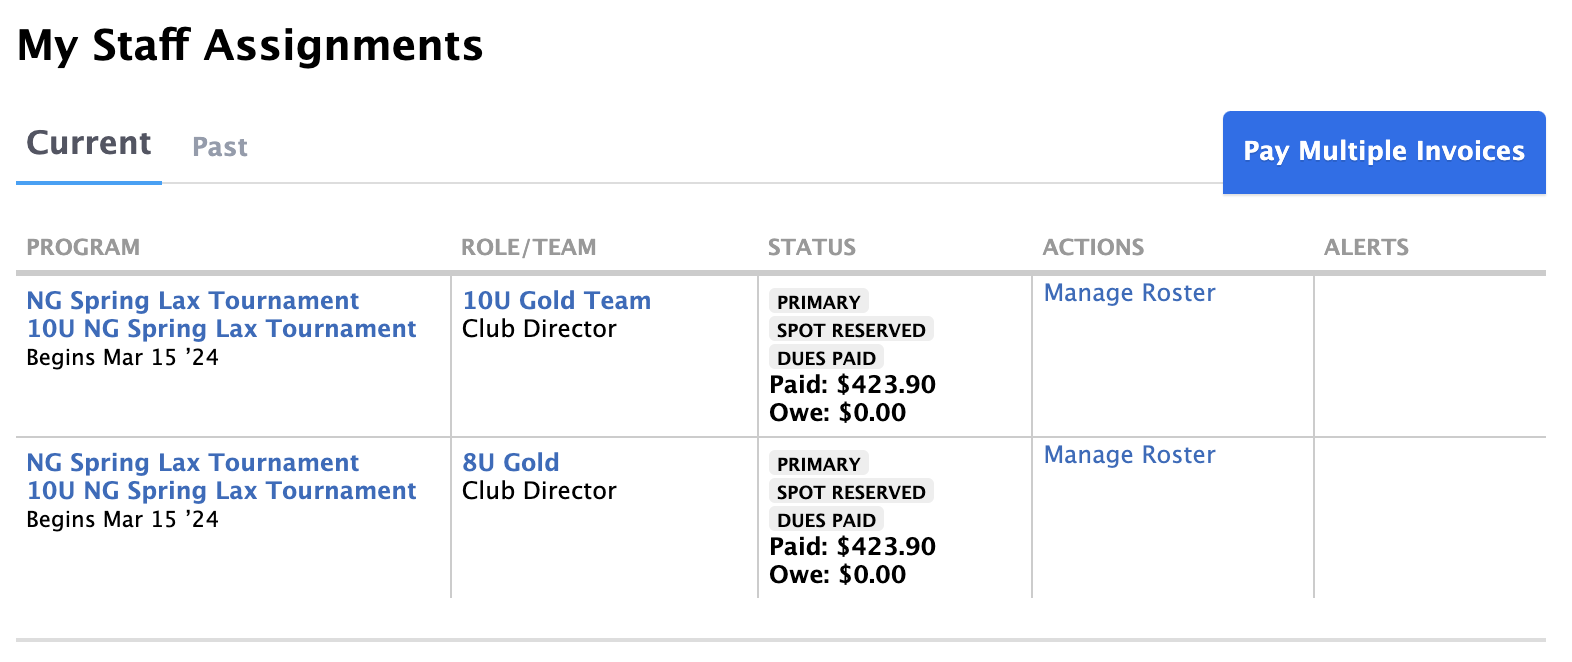The width and height of the screenshot is (1572, 662).
Task: Switch to the Past assignments tab
Action: coord(219,147)
